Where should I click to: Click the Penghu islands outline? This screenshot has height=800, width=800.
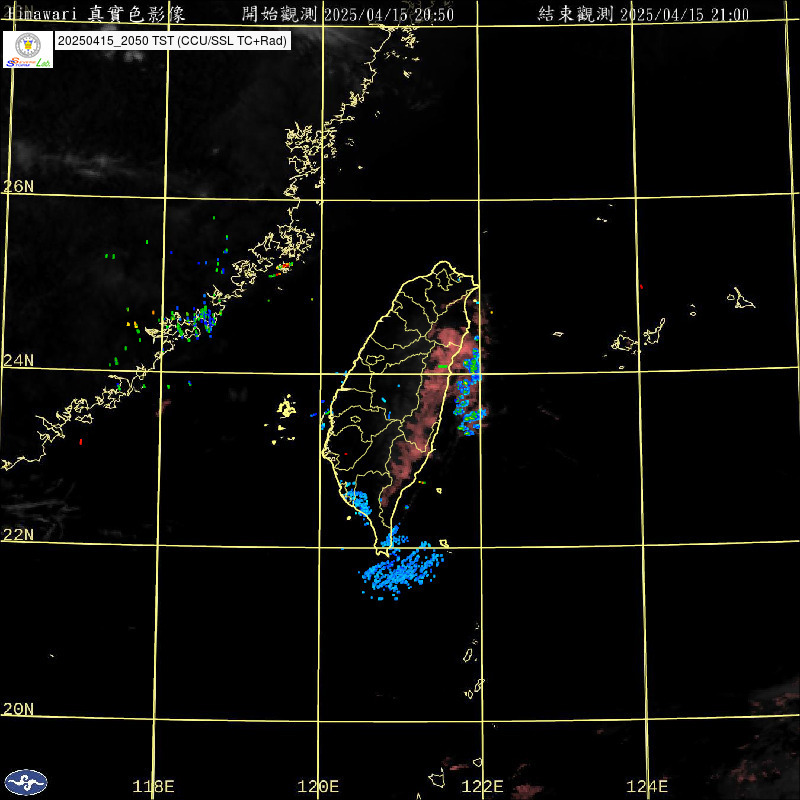(x=286, y=410)
